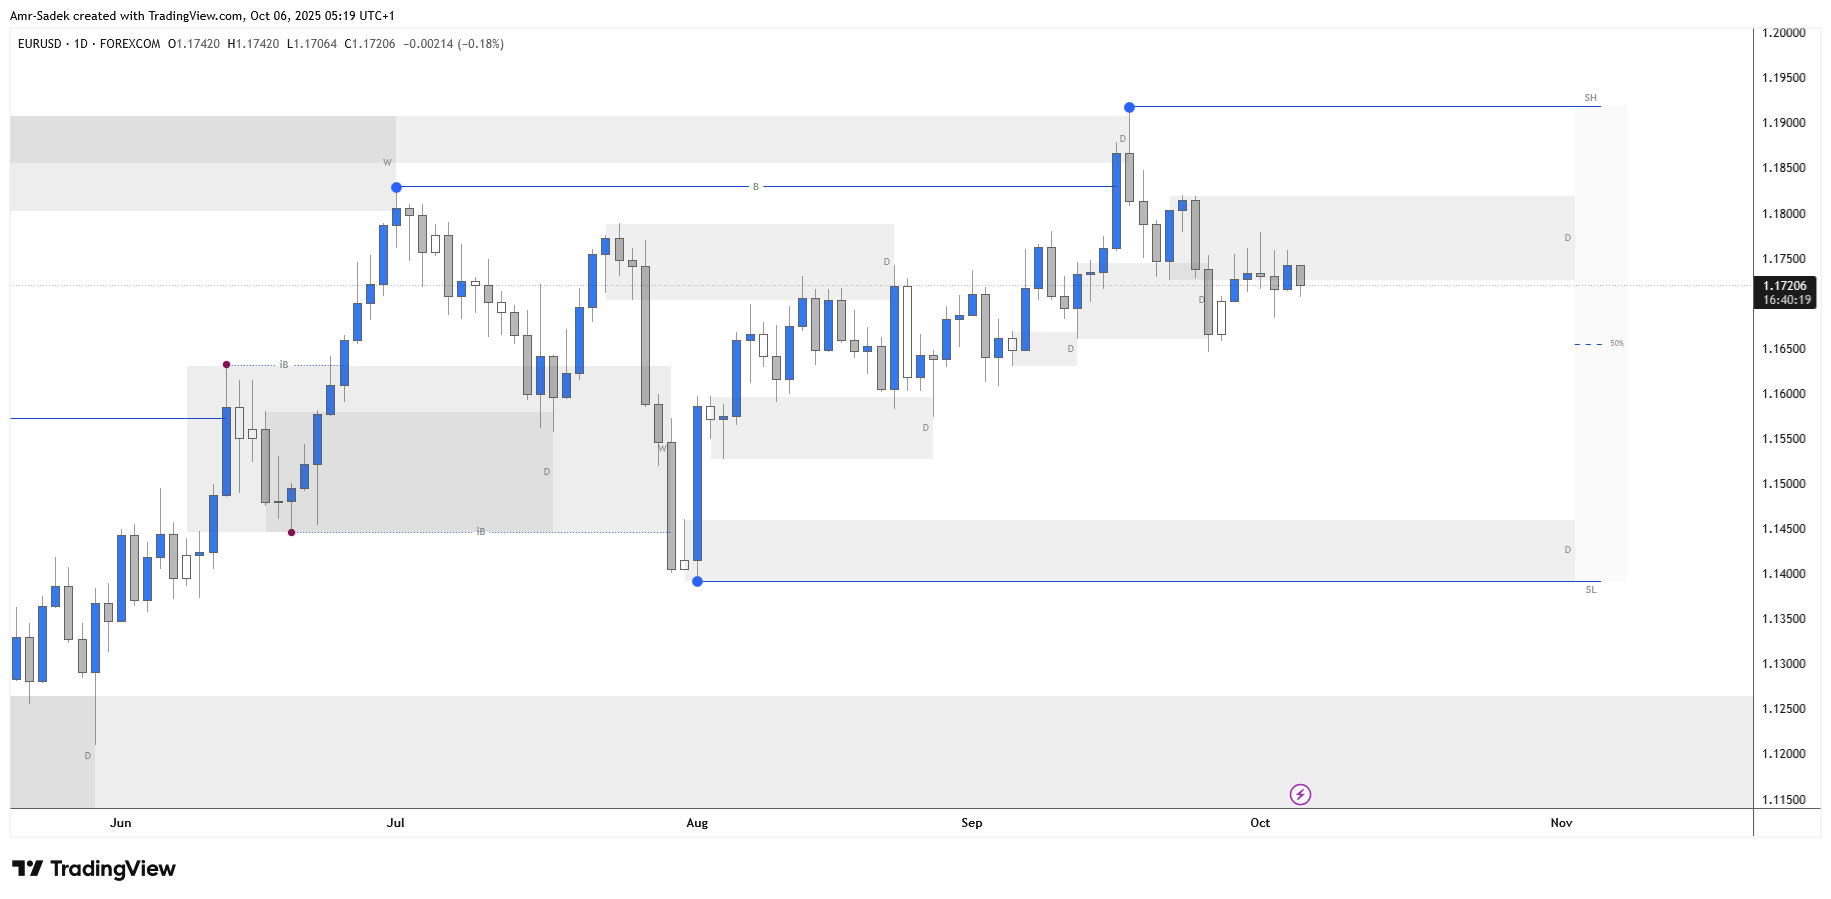Click the 1.20000 level on the price scale
The height and width of the screenshot is (899, 1831).
coord(1784,33)
